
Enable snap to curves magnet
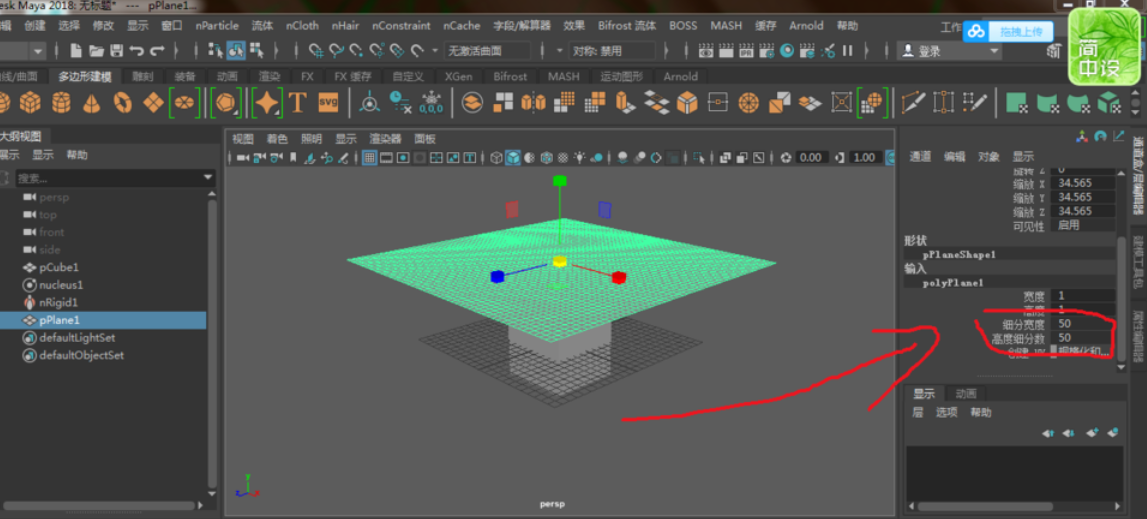pos(336,51)
